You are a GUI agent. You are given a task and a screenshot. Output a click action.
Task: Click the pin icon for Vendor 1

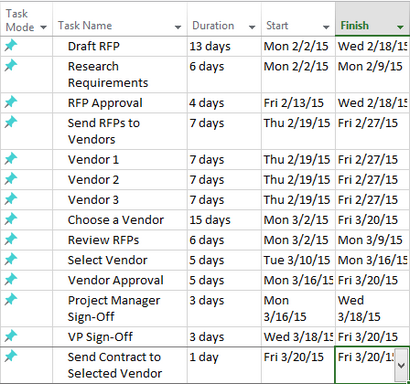[x=11, y=158]
